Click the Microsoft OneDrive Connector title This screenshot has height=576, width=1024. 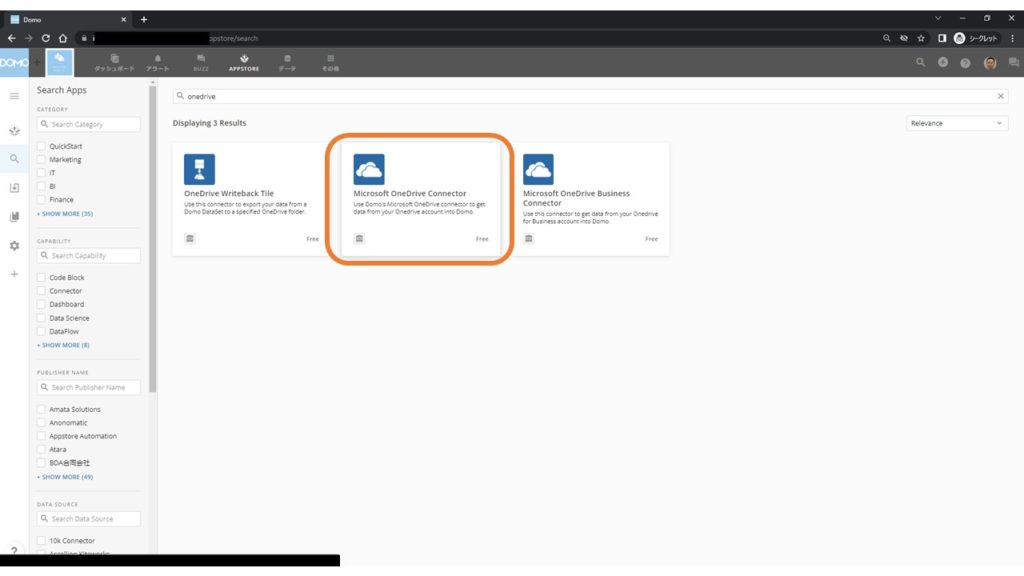coord(409,193)
